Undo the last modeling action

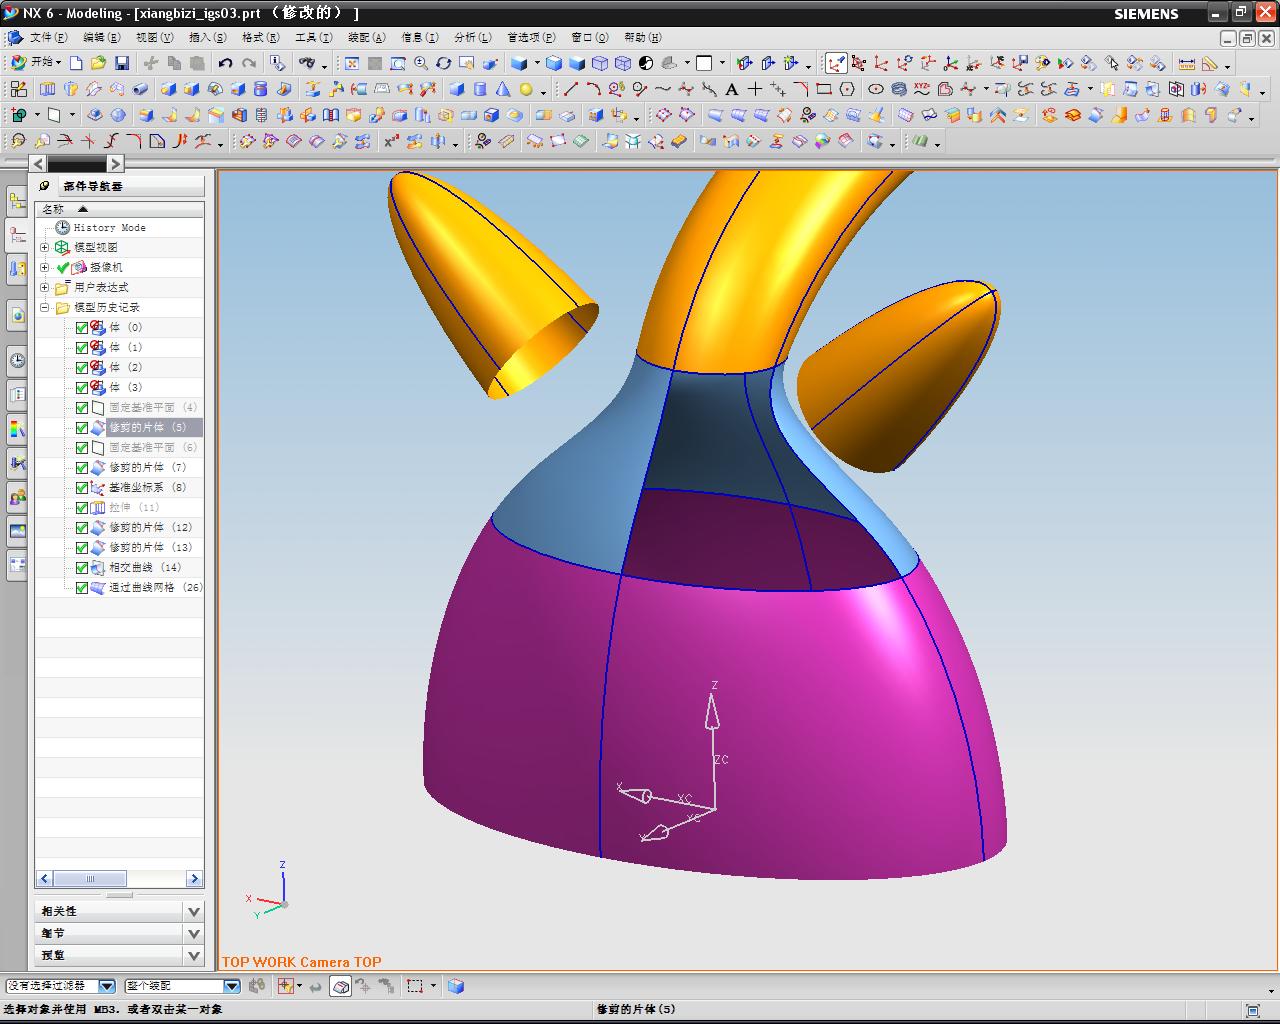point(226,63)
